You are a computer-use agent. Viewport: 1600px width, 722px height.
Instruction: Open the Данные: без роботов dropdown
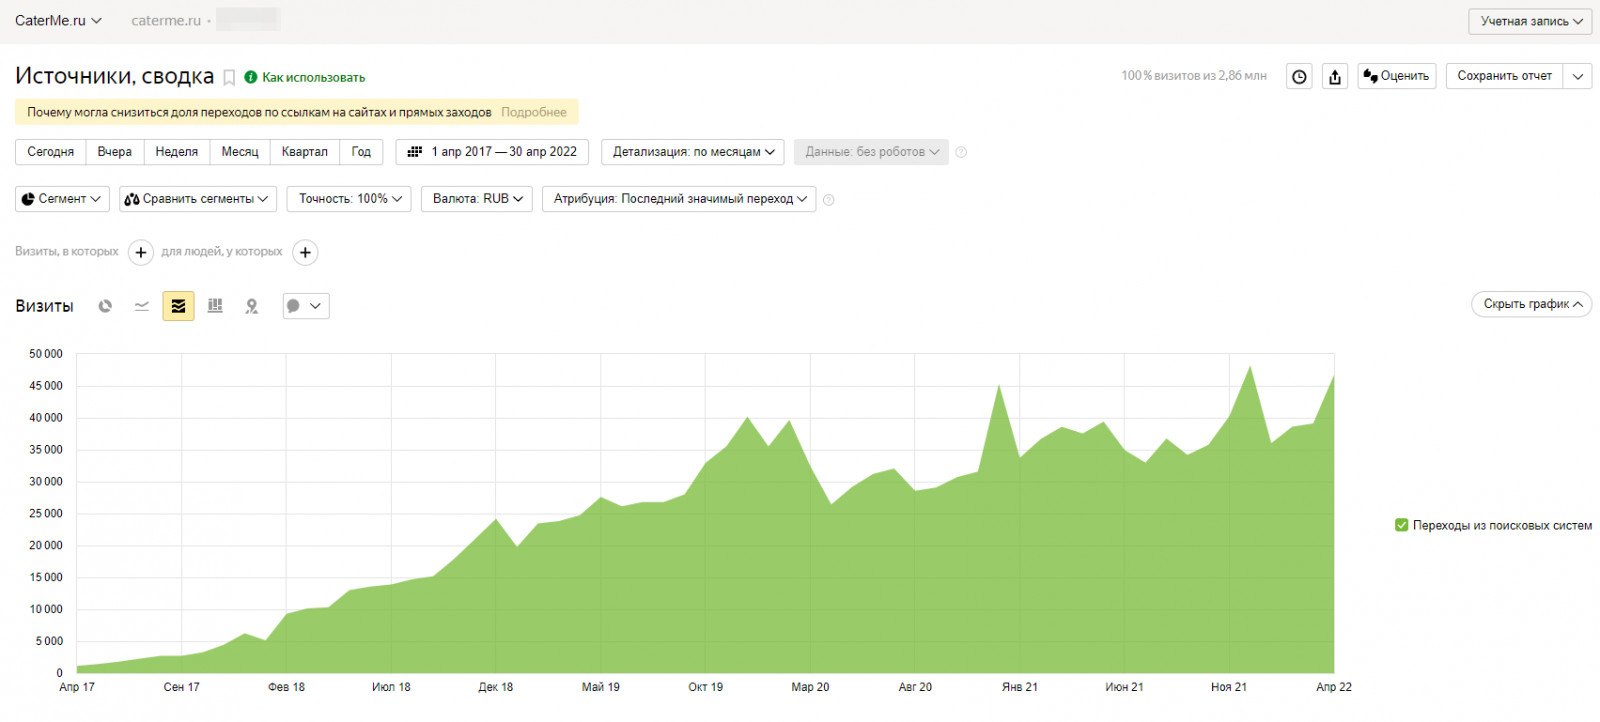(871, 152)
